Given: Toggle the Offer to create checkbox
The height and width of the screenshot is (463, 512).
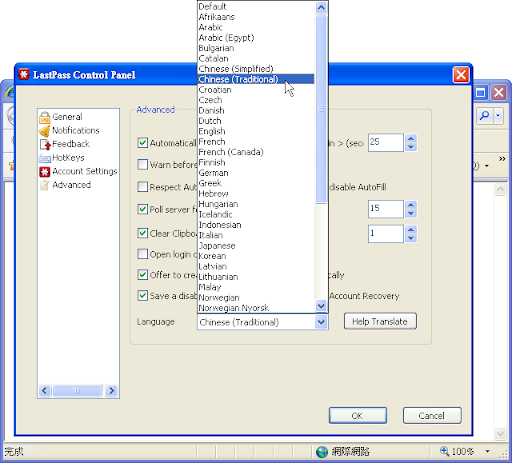Looking at the screenshot, I should (143, 275).
